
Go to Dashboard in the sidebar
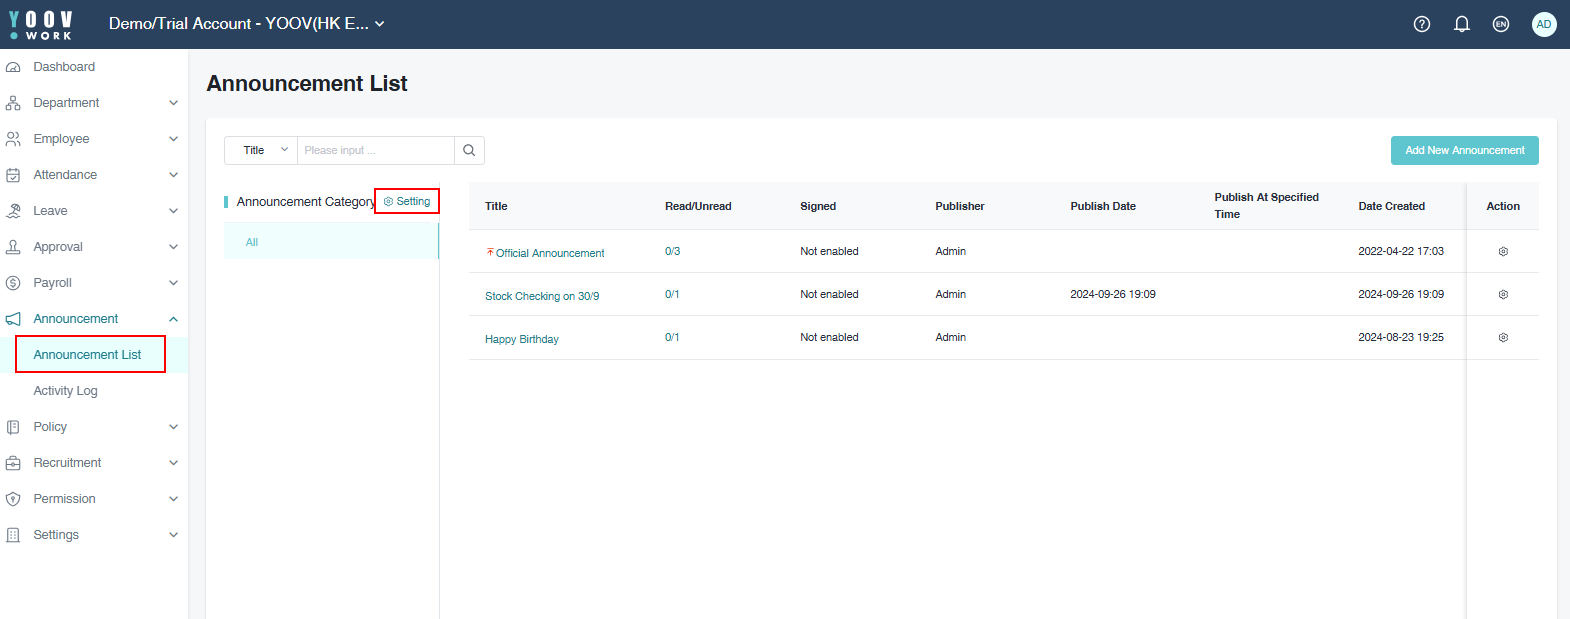(64, 67)
